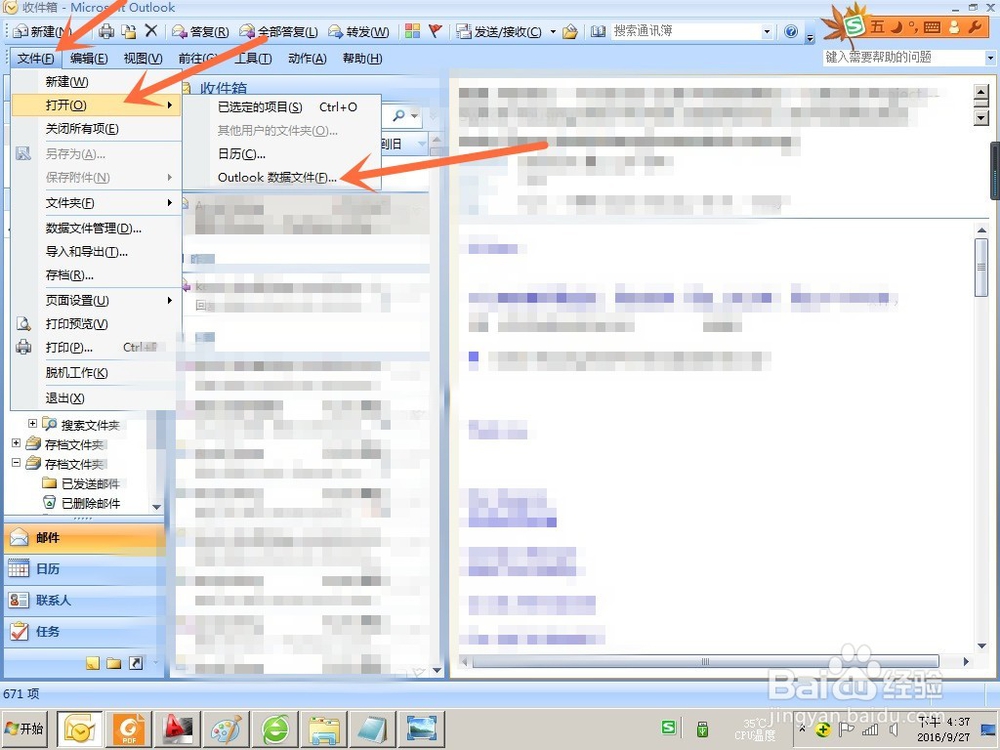Click the 发送/接收 send-receive icon

(x=462, y=31)
